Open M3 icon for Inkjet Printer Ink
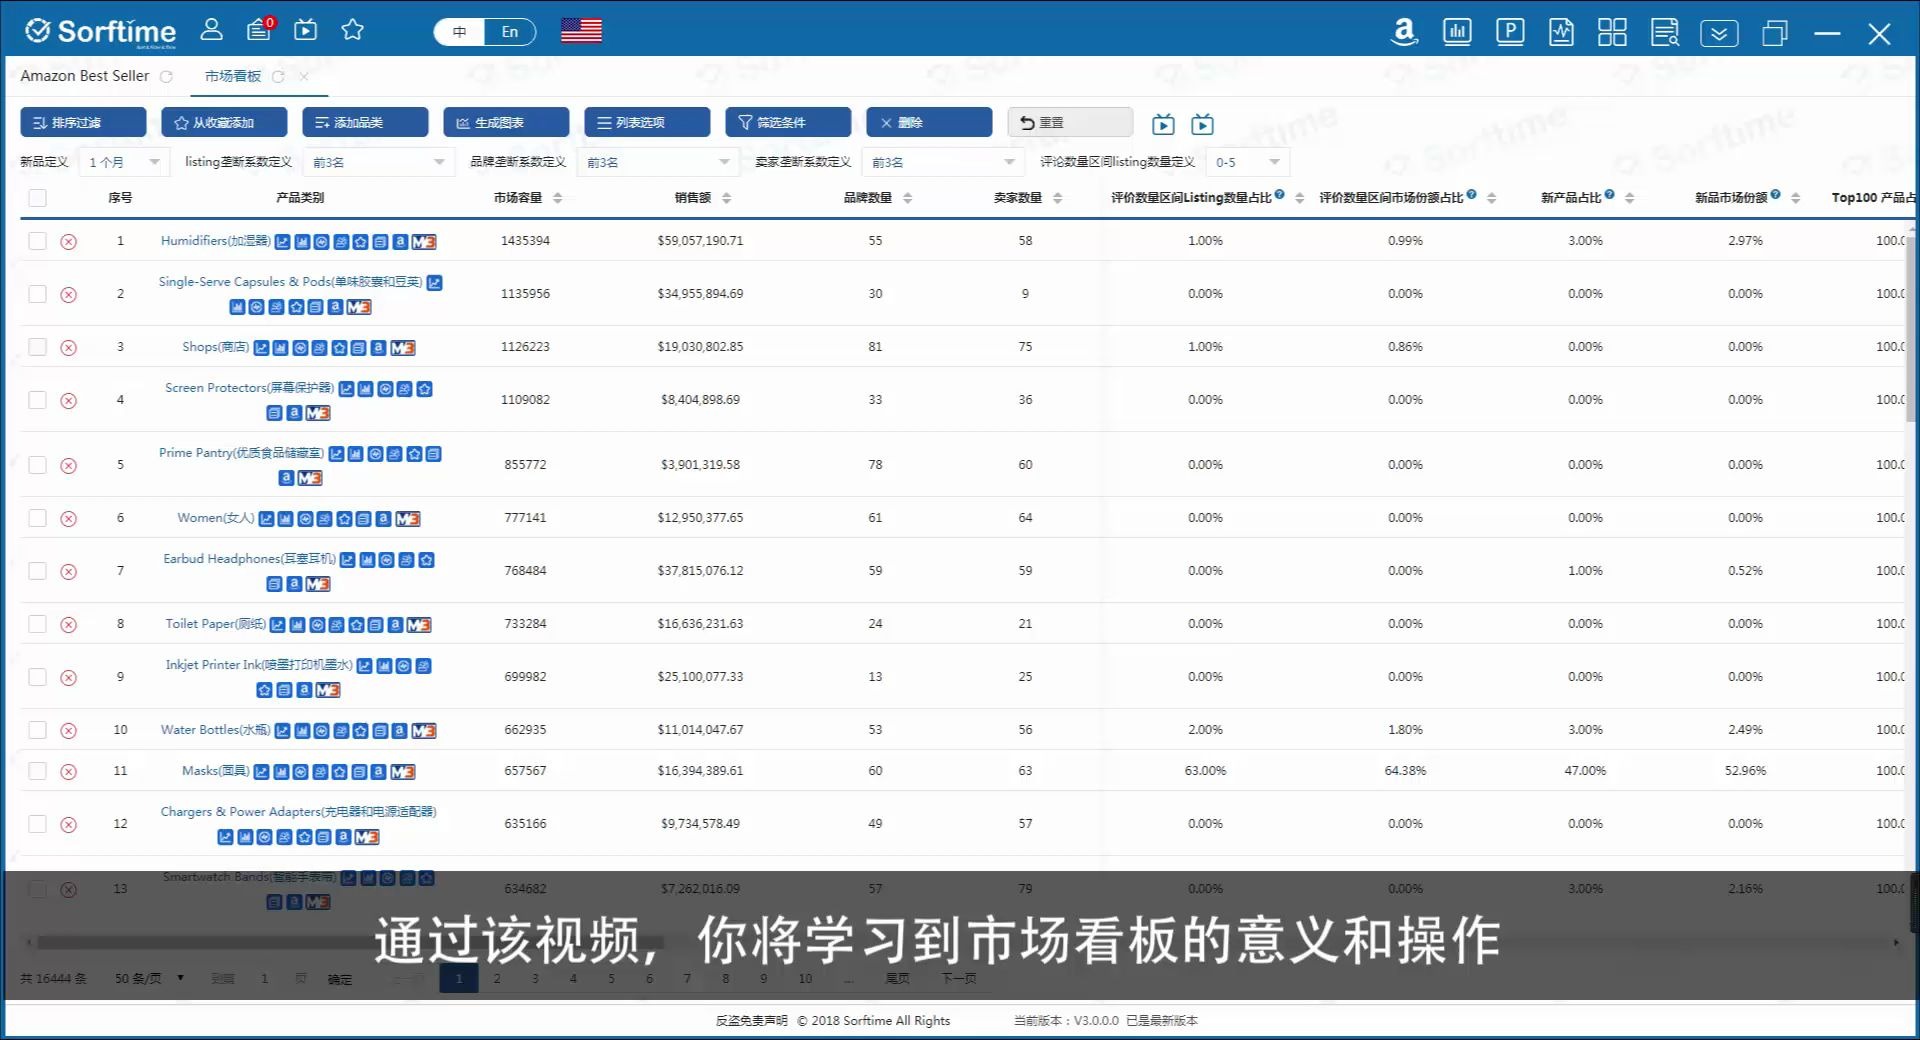The height and width of the screenshot is (1040, 1920). pyautogui.click(x=328, y=690)
